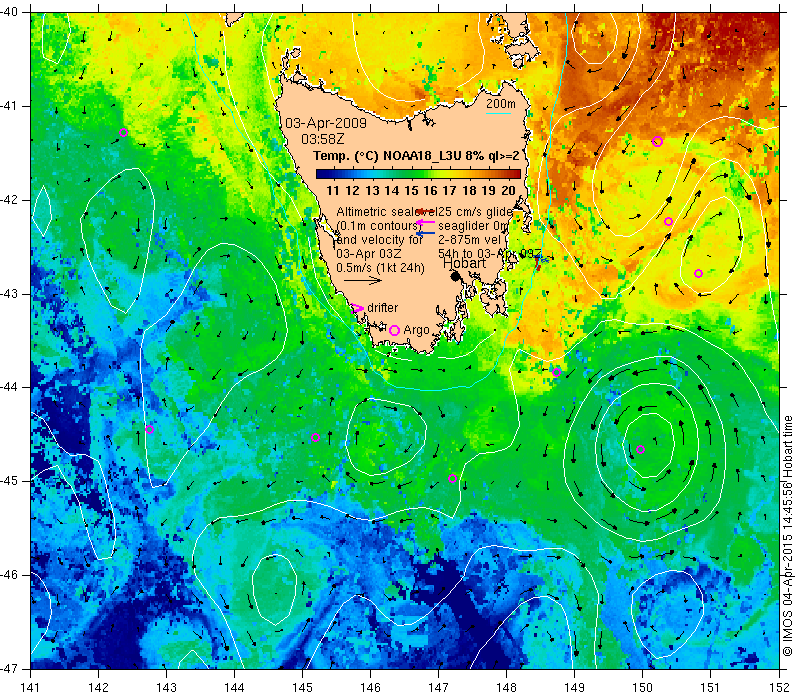Click the longitude axis label '152'
800x700 pixels.
coord(779,687)
